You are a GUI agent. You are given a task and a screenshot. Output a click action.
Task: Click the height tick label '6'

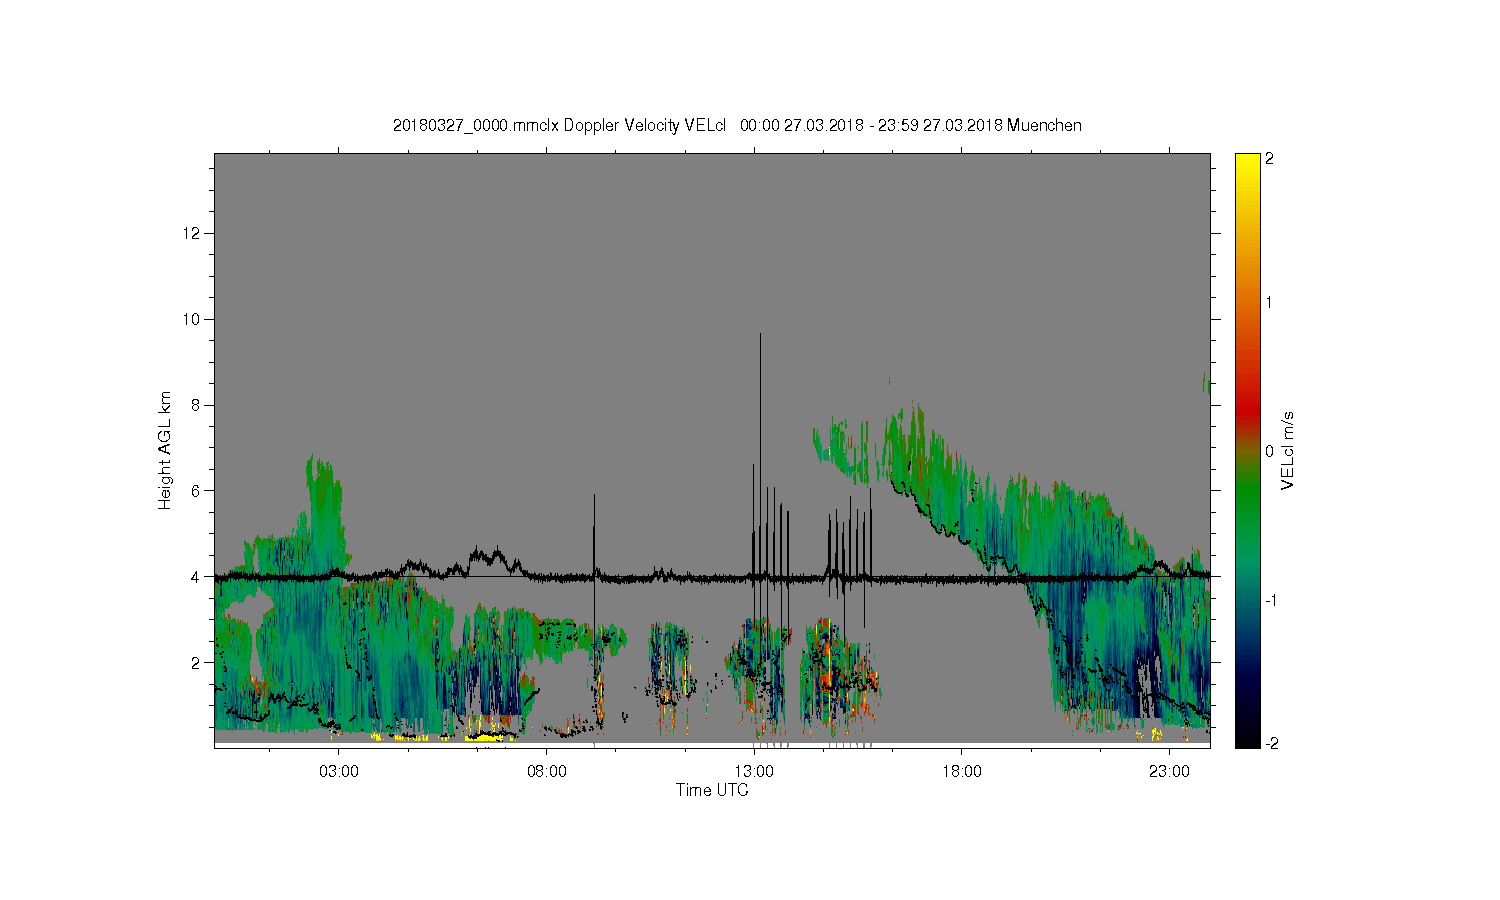click(x=196, y=491)
